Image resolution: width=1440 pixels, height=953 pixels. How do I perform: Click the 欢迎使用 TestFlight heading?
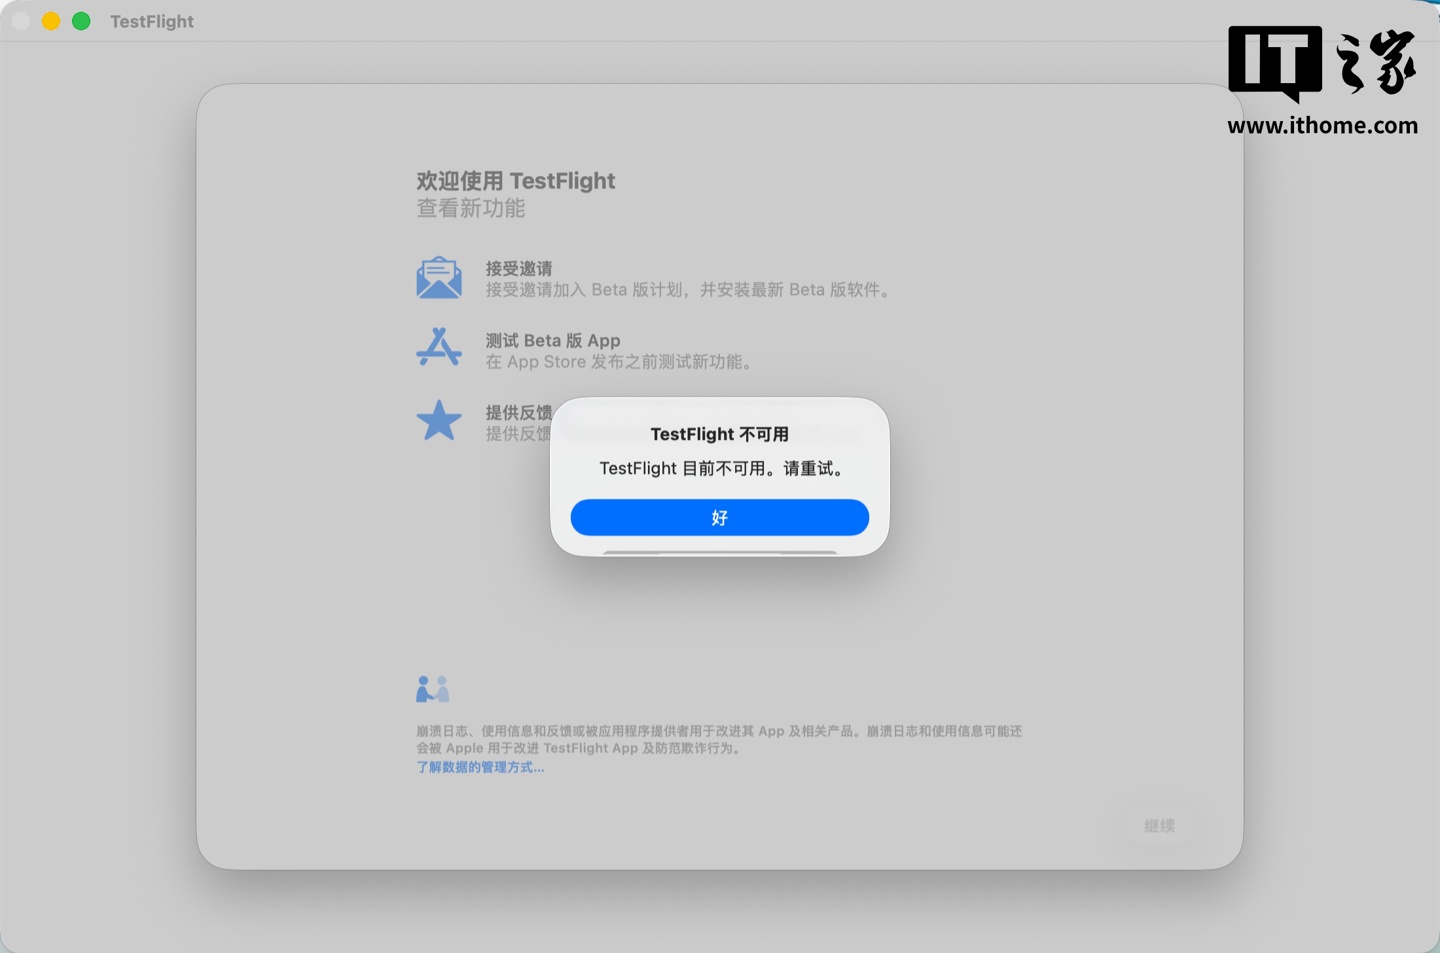[515, 181]
